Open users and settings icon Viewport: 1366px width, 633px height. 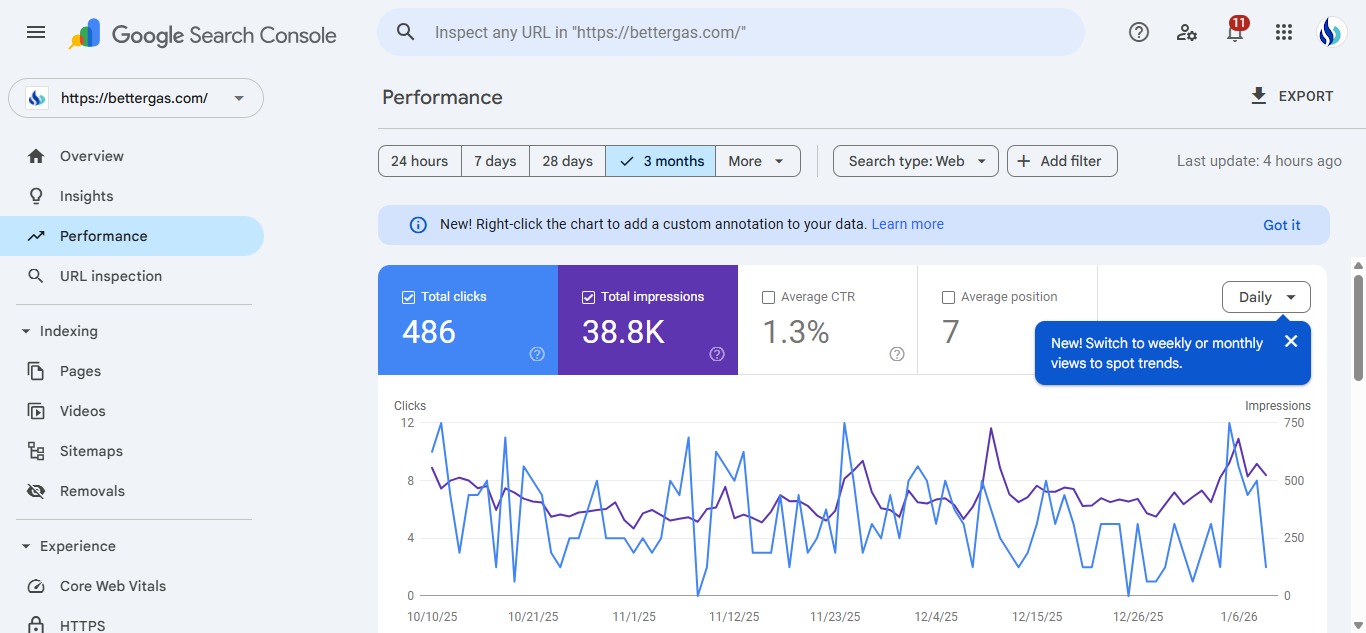click(1187, 32)
